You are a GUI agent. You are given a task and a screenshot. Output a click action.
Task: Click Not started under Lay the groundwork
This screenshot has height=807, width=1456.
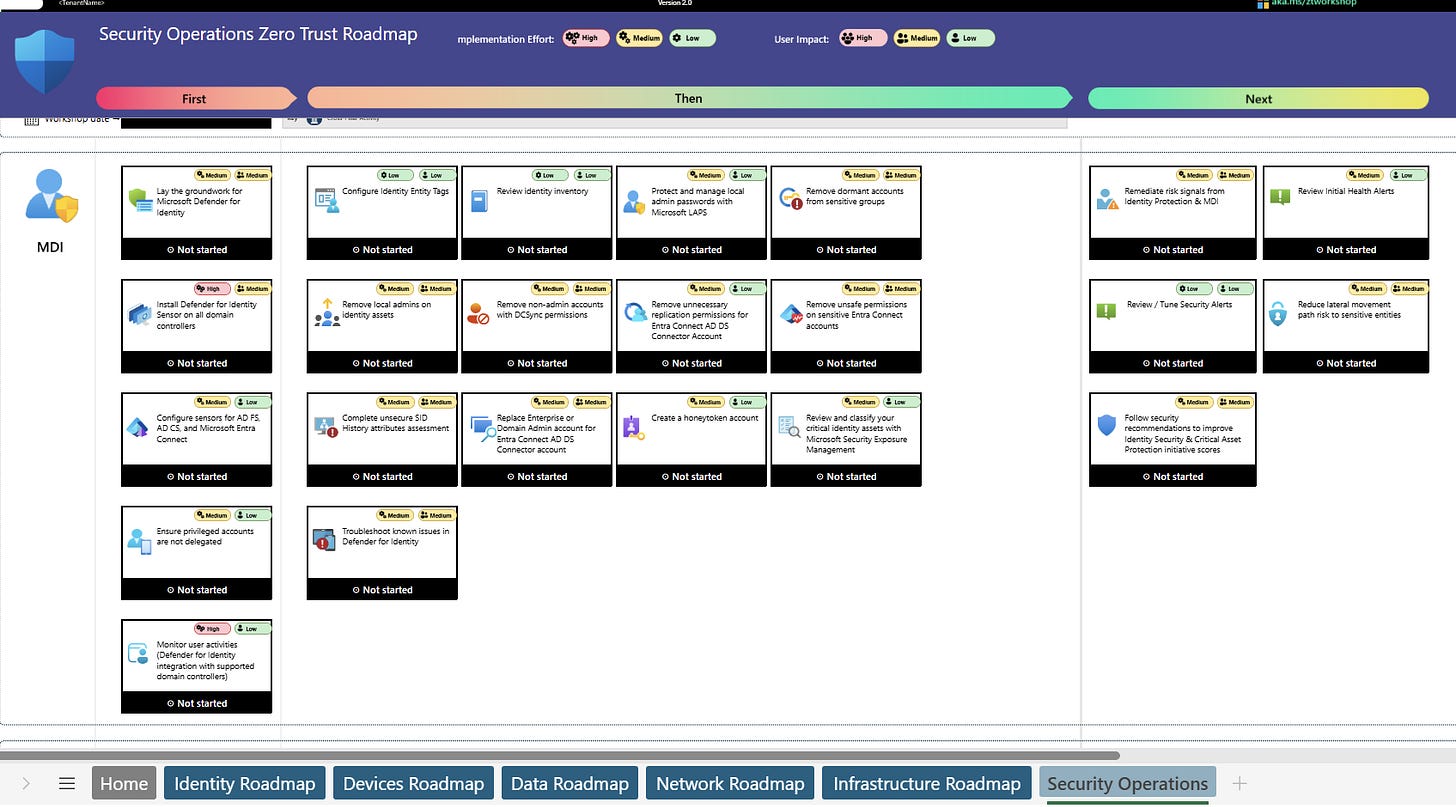tap(197, 250)
